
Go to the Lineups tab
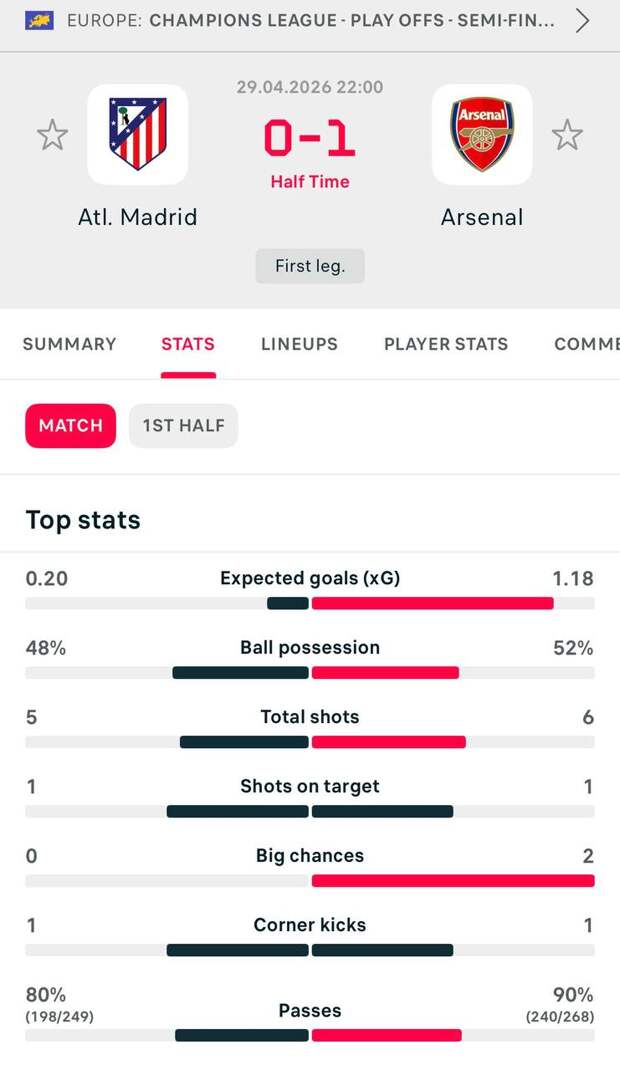click(299, 344)
